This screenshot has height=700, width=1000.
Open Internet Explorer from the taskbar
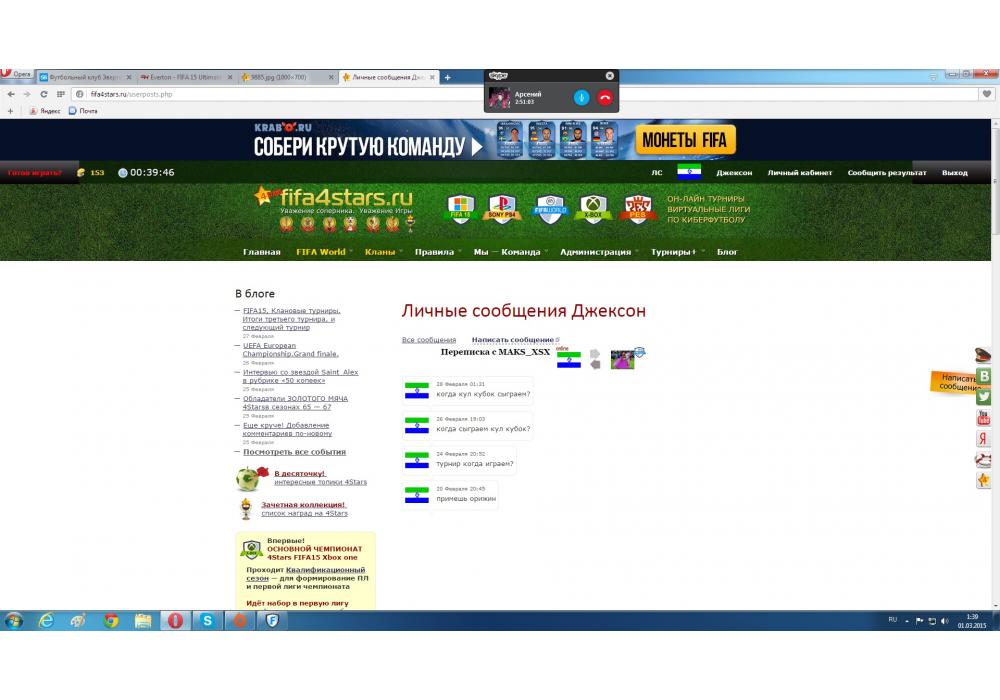click(x=46, y=620)
